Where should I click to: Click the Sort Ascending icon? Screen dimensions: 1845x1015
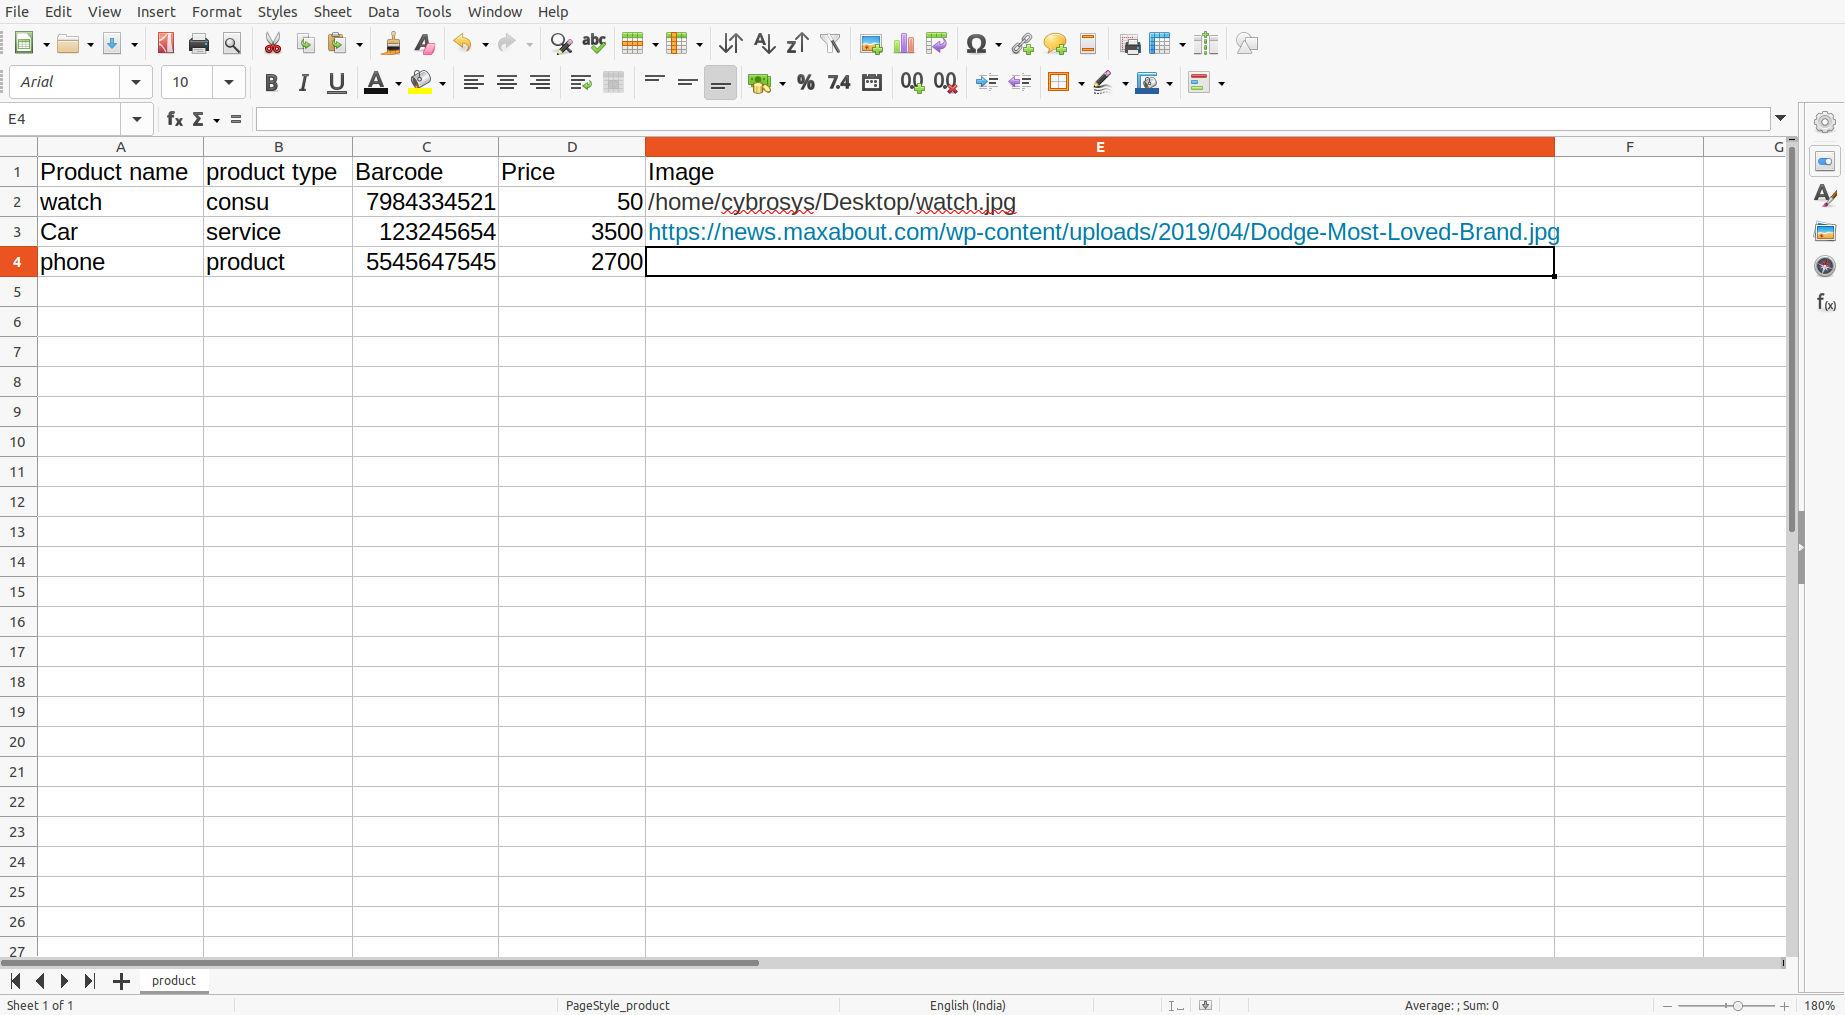(764, 44)
